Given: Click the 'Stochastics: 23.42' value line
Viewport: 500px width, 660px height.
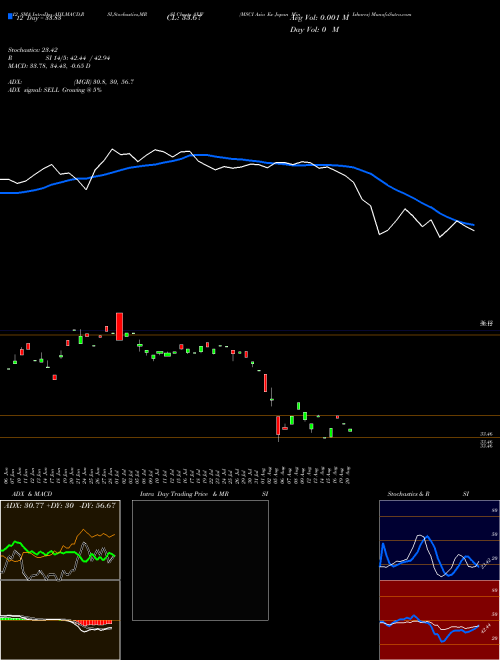Looking at the screenshot, I should 35,50.
